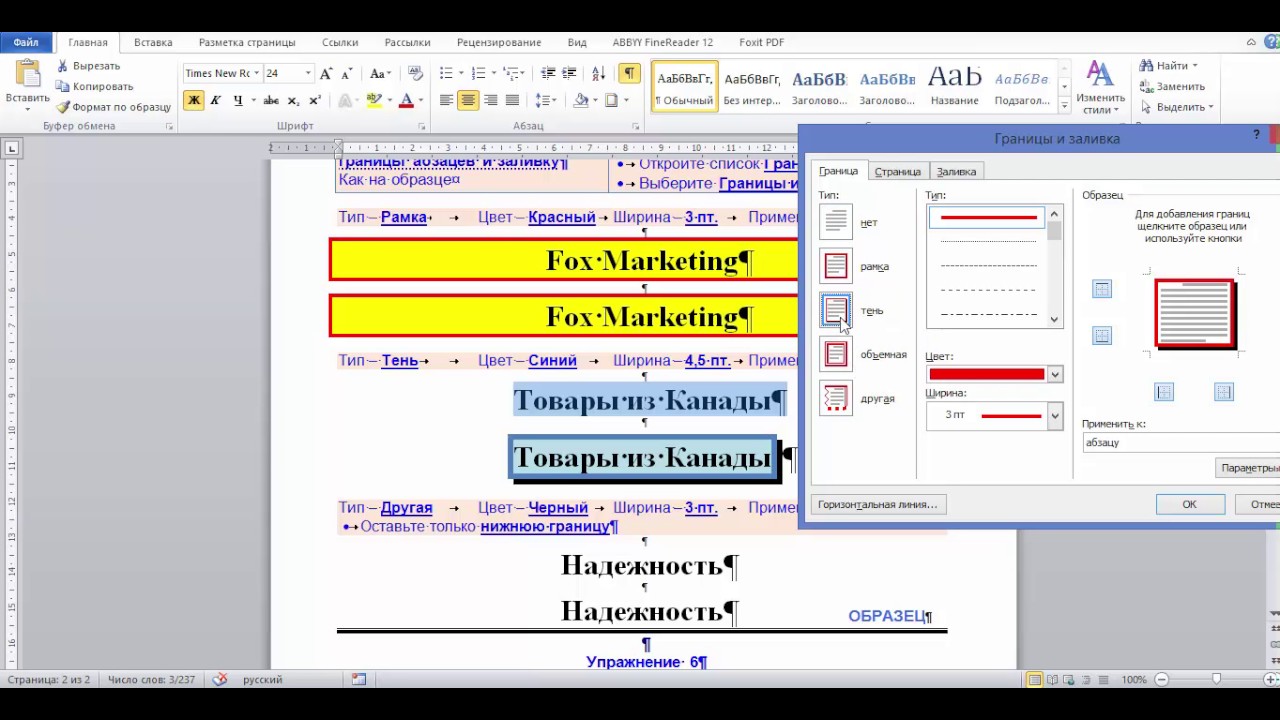The image size is (1280, 720).
Task: Click zoom slider in status bar
Action: pos(1217,679)
